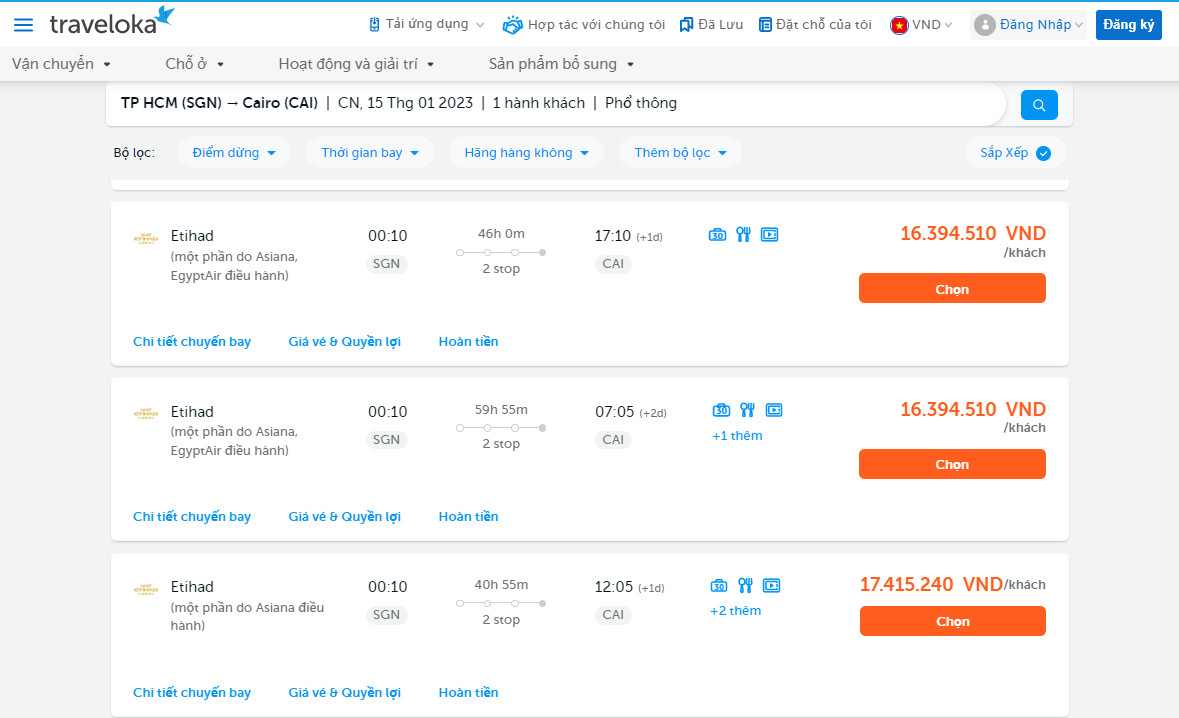Open Hoàn tiền for 59h 55m flight
This screenshot has height=718, width=1179.
click(468, 517)
